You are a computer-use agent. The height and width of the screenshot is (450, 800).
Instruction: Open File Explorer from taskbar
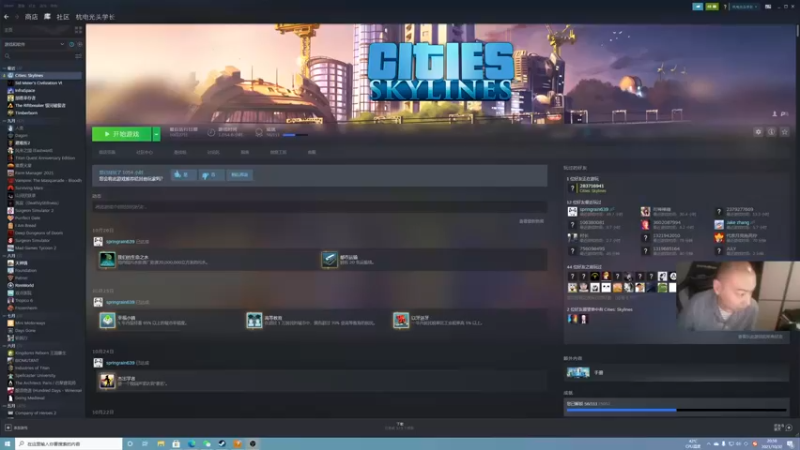coord(161,444)
